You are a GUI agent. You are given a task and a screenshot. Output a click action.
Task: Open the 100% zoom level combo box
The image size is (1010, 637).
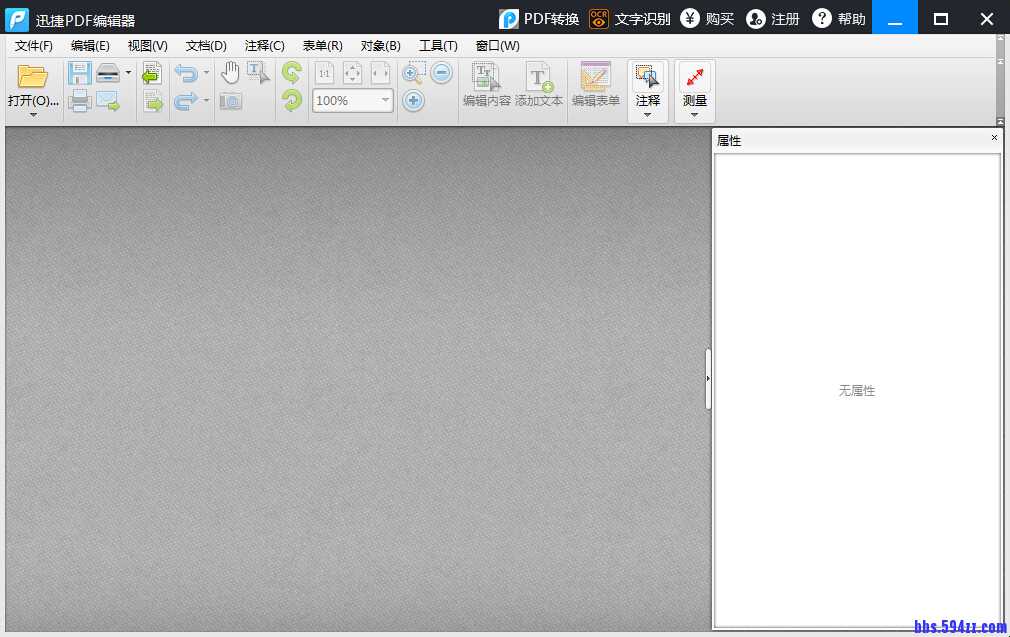point(353,101)
